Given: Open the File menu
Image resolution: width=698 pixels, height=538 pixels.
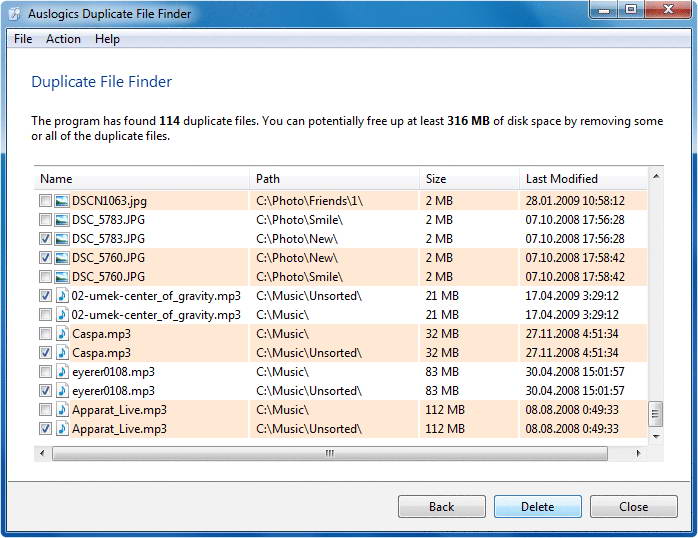Looking at the screenshot, I should pos(23,39).
